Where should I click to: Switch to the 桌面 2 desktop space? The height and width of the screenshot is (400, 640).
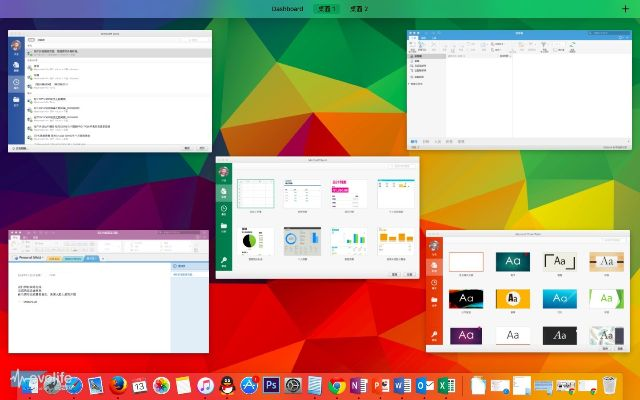coord(357,8)
